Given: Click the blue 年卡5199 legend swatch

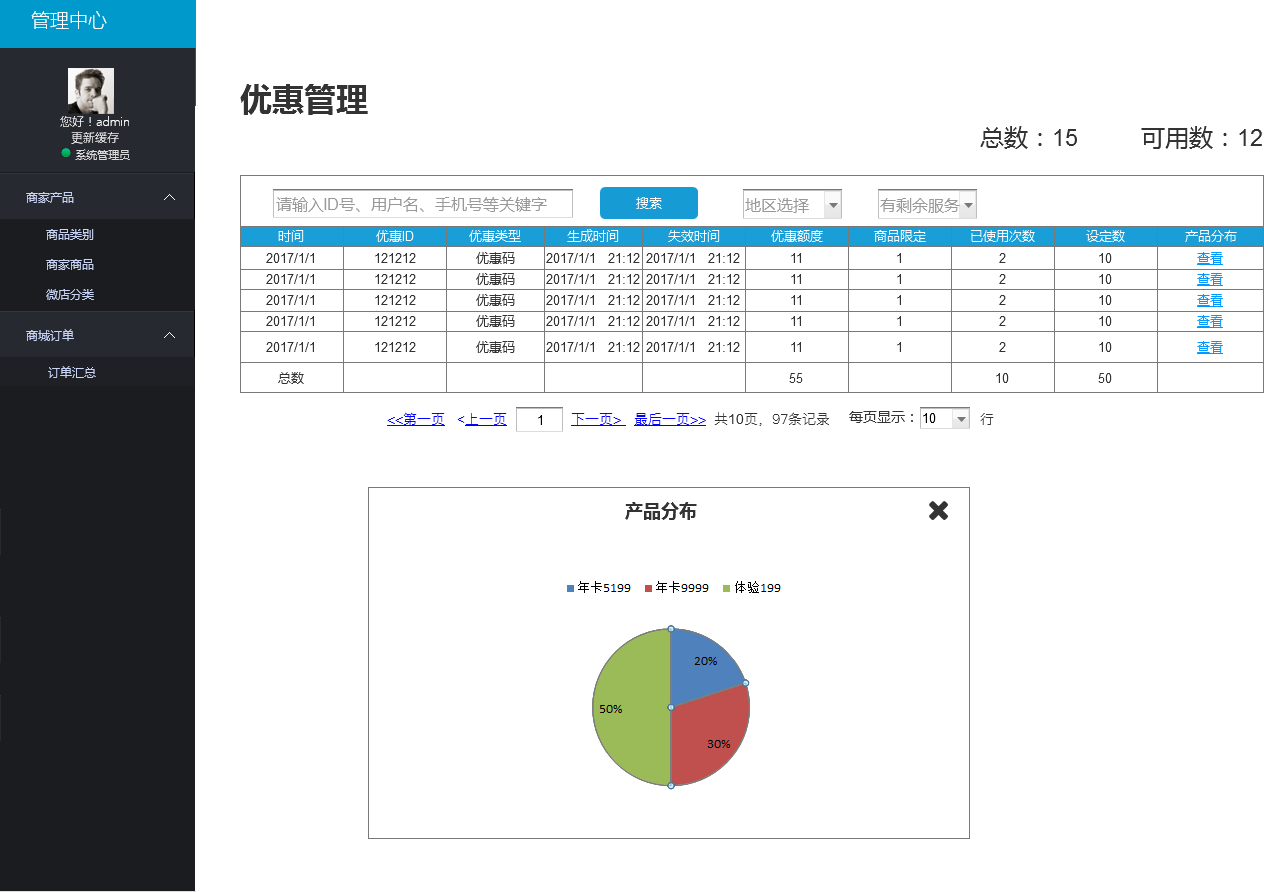Looking at the screenshot, I should coord(571,588).
